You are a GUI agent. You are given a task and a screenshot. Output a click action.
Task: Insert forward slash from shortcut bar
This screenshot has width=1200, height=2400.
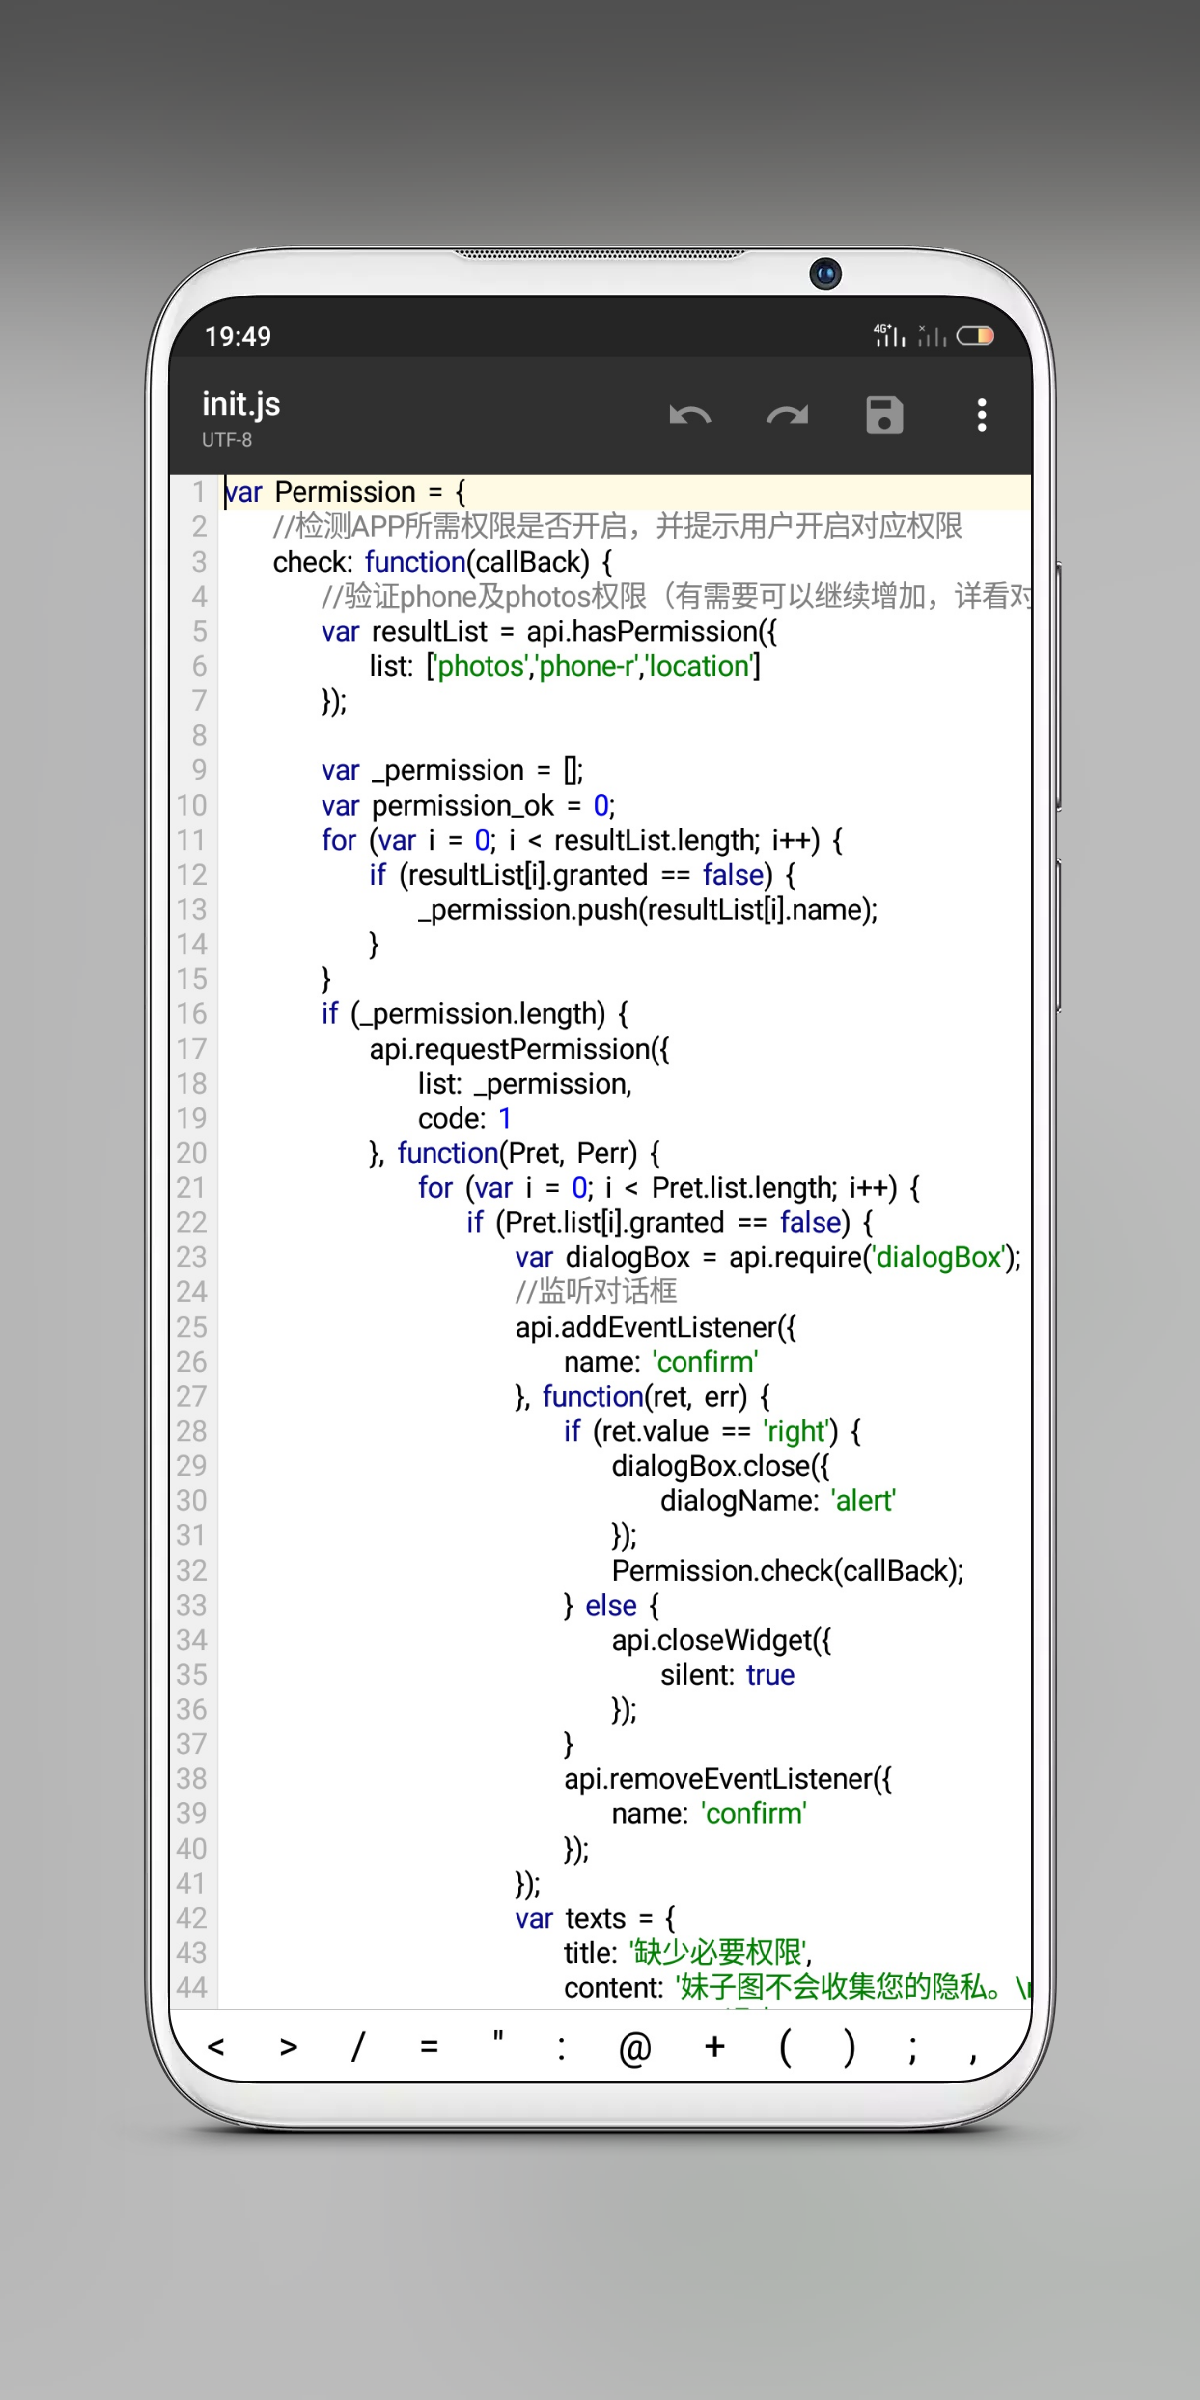tap(358, 2047)
